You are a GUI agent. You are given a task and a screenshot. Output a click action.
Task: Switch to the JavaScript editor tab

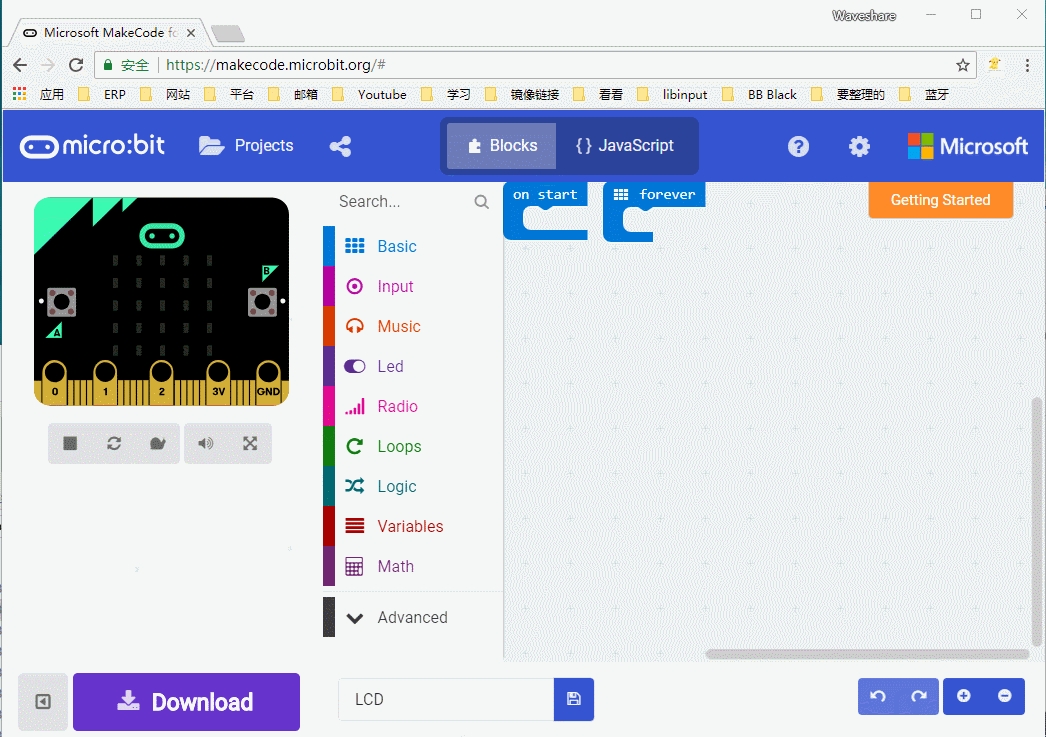(x=625, y=146)
